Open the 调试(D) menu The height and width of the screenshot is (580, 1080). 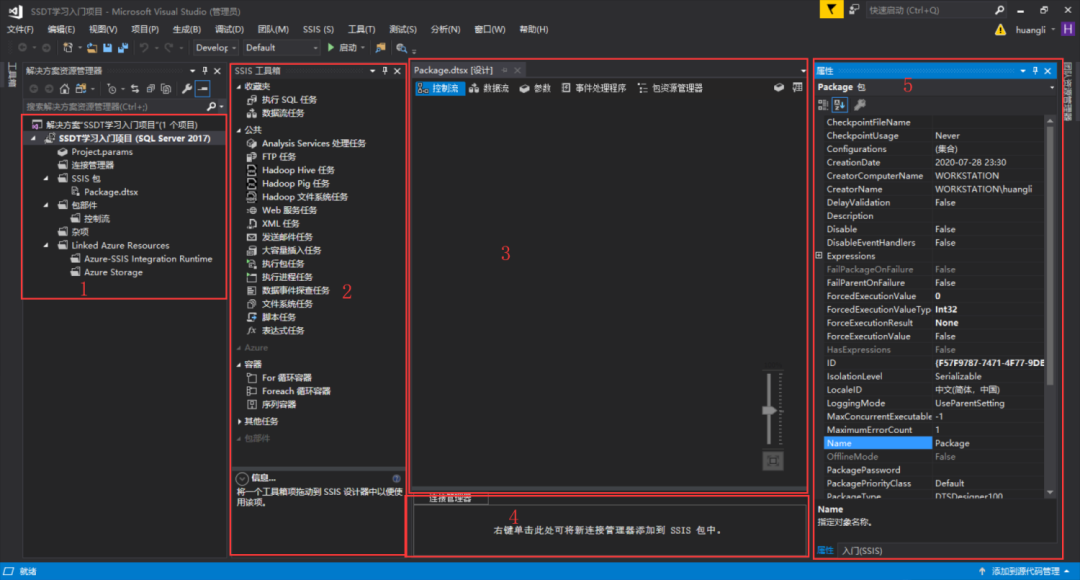coord(229,30)
